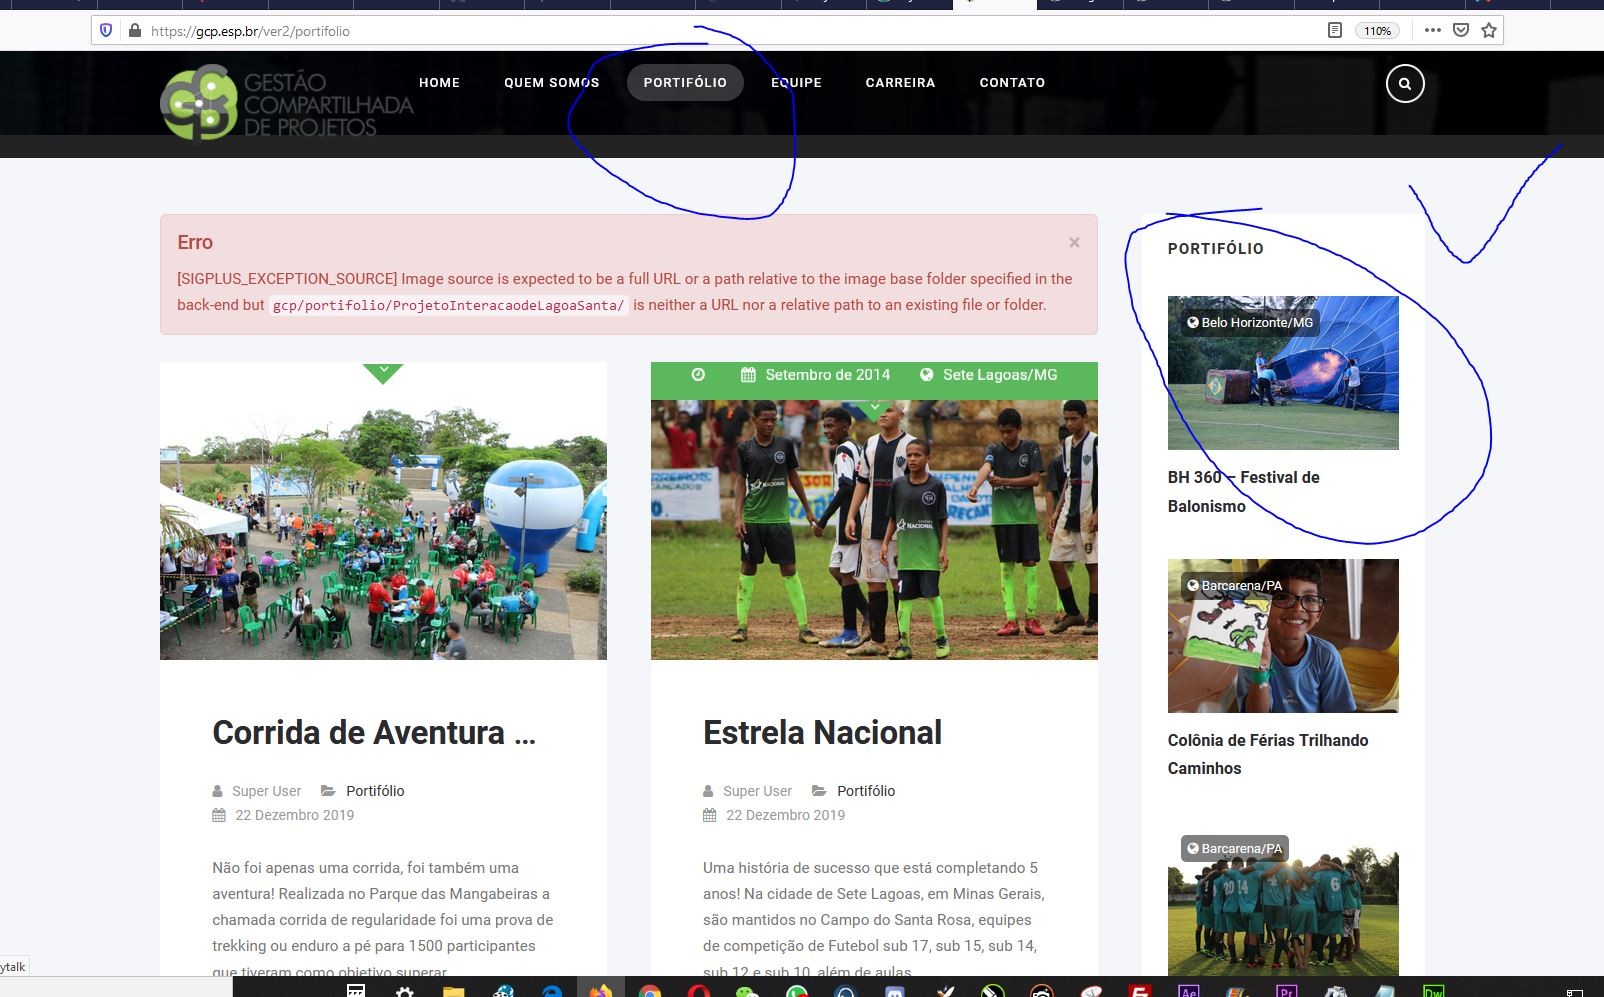Click Super User author under Corrida de Aventura
1604x997 pixels.
[266, 791]
